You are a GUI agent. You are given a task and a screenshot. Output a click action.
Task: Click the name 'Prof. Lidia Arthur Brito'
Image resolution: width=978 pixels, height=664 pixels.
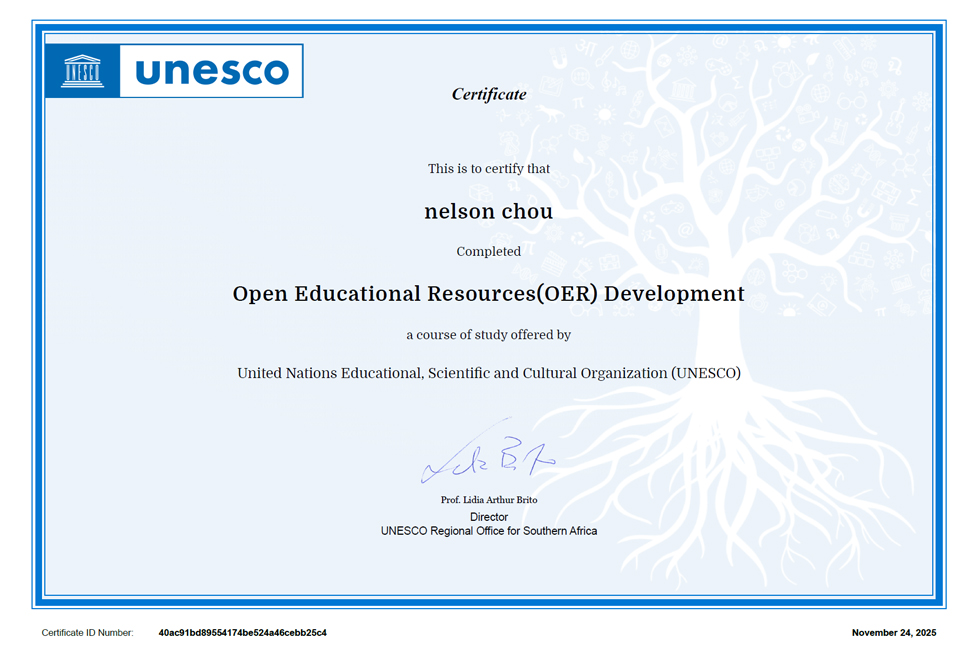[x=488, y=500]
